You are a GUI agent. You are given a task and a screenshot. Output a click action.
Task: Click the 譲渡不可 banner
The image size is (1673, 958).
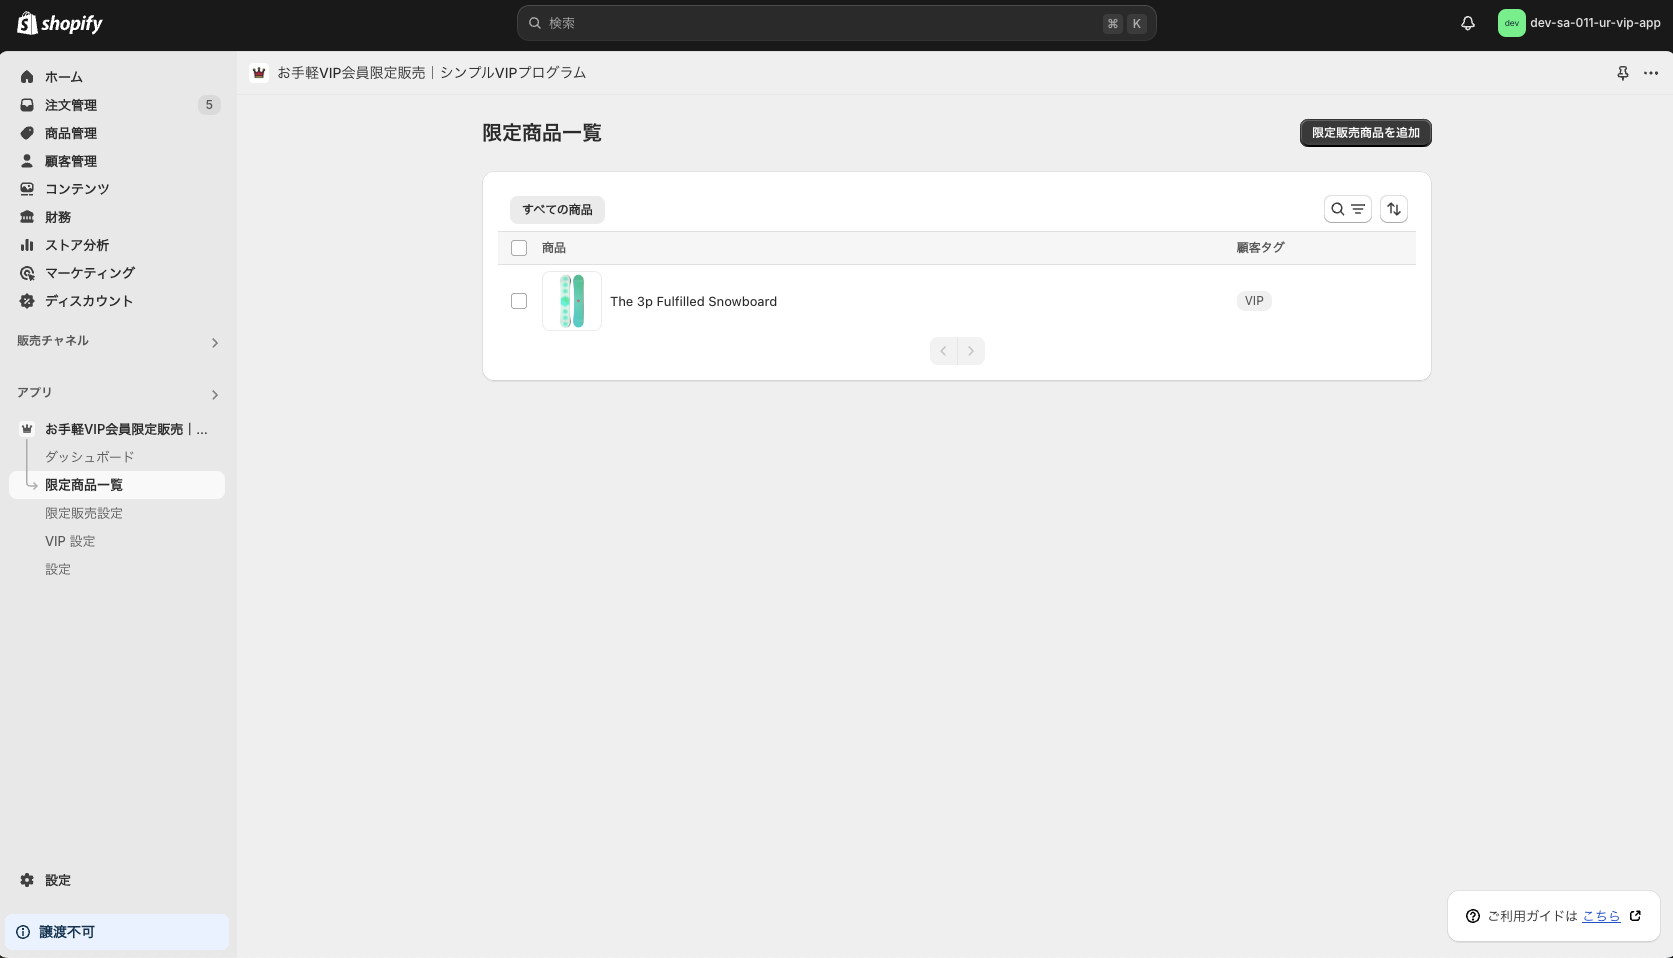point(117,932)
